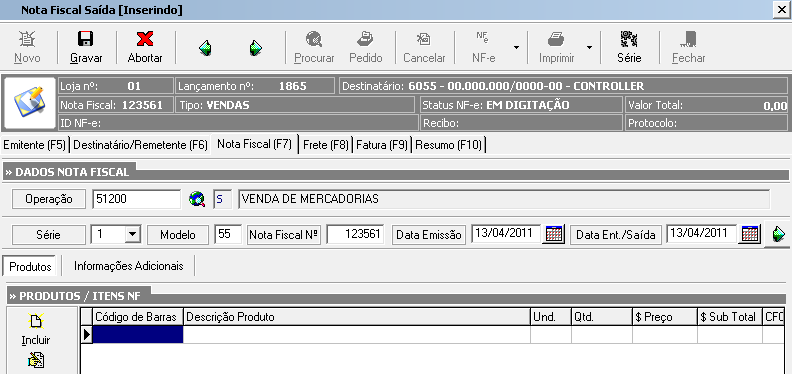The width and height of the screenshot is (792, 375).
Task: Open the calendar picker for Data Ent./Saída
Action: 750,234
